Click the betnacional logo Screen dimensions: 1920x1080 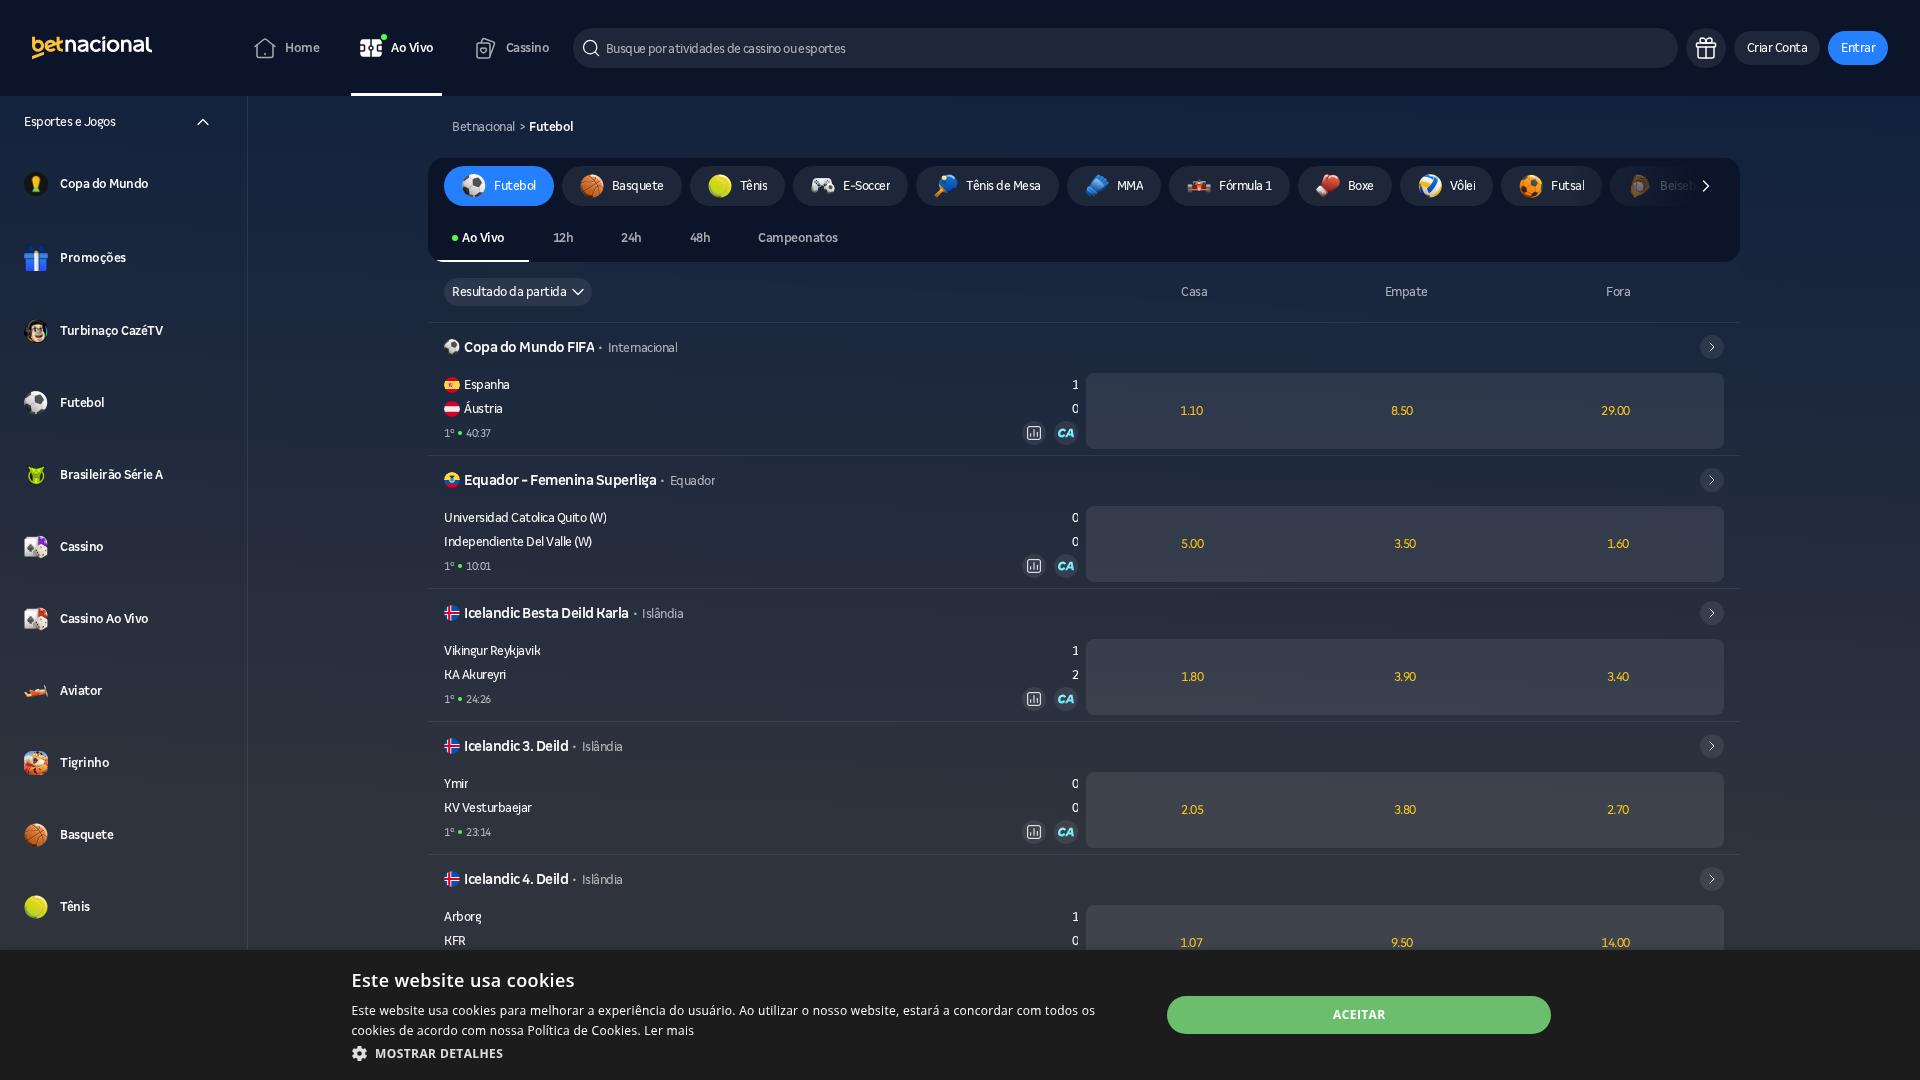tap(92, 47)
